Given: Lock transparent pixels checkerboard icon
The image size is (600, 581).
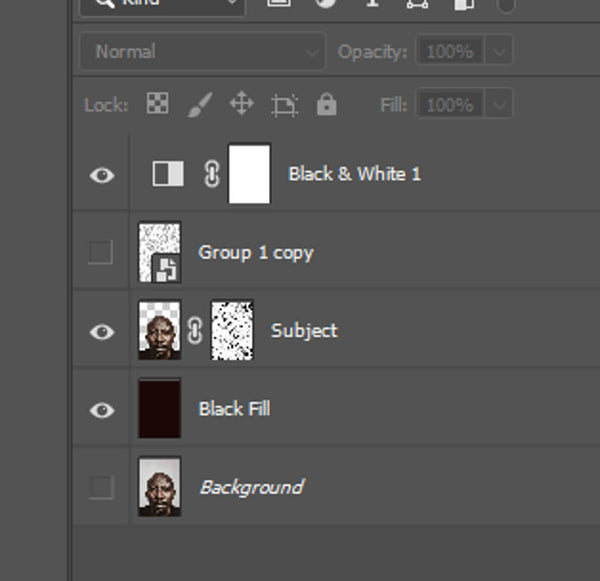Looking at the screenshot, I should [x=157, y=103].
